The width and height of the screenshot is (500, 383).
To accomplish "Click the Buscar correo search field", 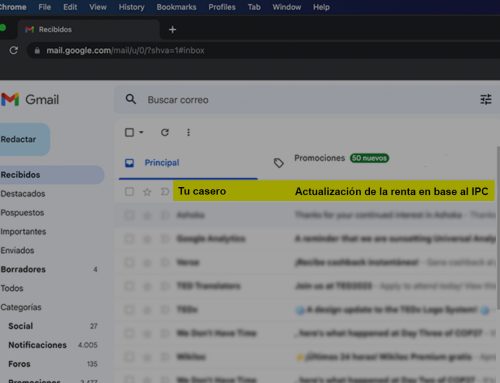I will click(x=307, y=99).
